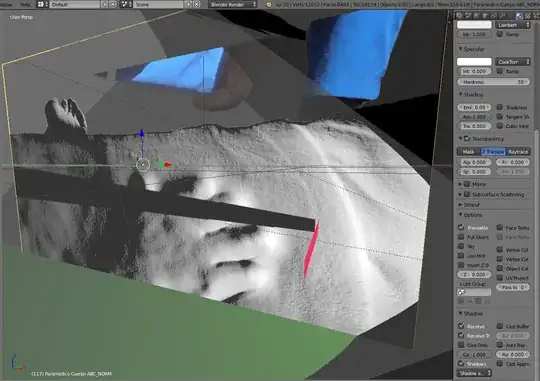Click the Pass Index 0 field
Image resolution: width=540 pixels, height=381 pixels.
point(513,287)
